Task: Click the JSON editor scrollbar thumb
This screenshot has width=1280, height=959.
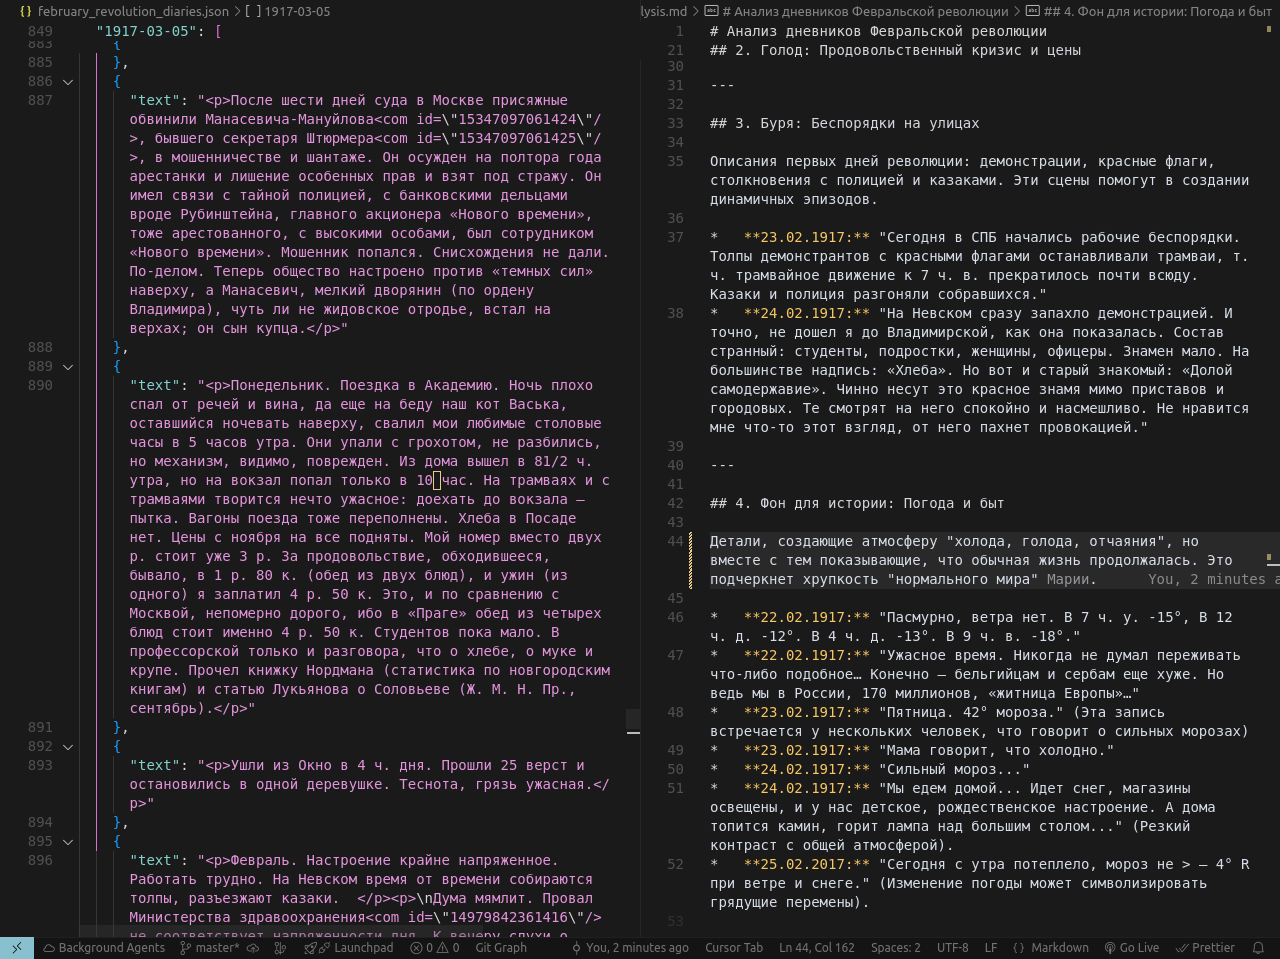Action: [x=633, y=722]
